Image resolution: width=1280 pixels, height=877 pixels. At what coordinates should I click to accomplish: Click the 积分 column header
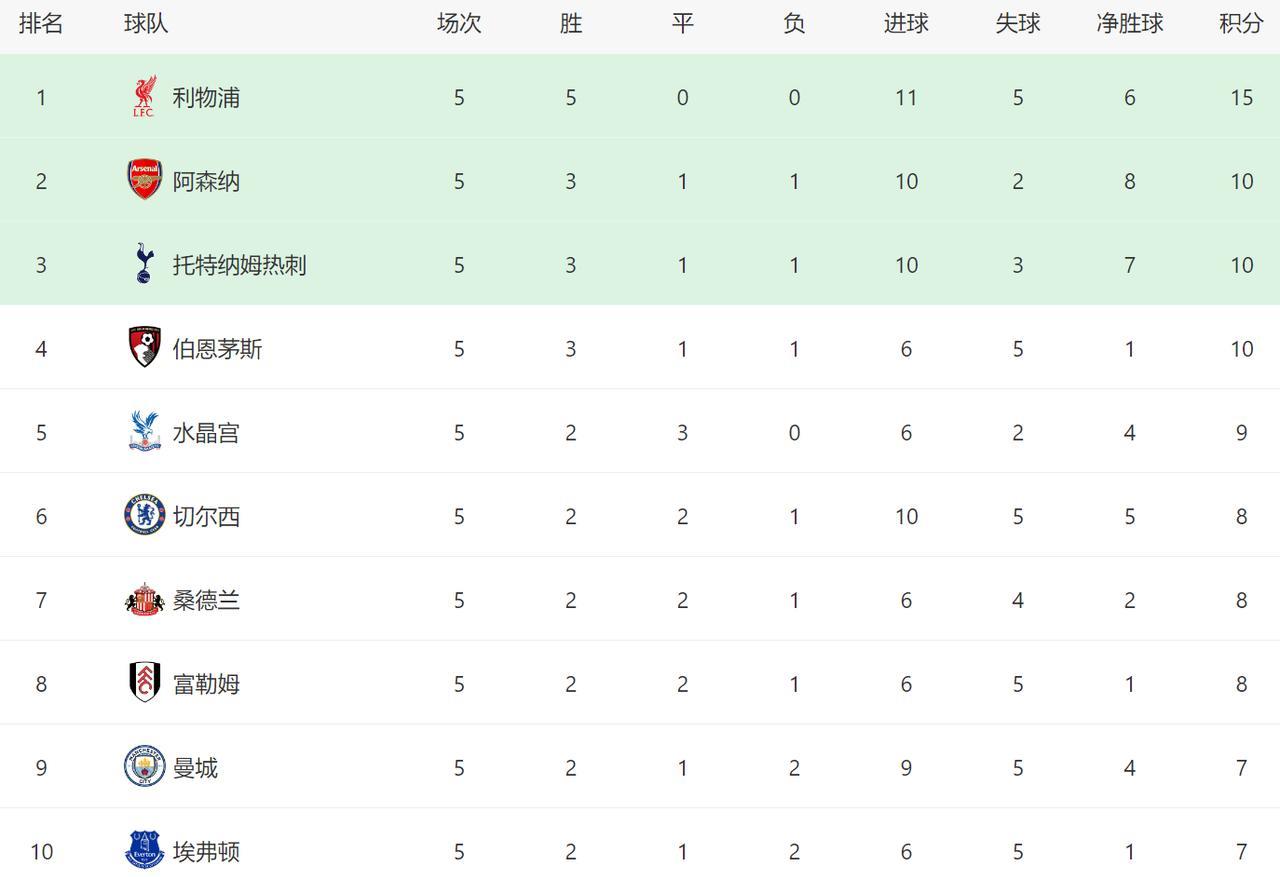click(x=1241, y=24)
